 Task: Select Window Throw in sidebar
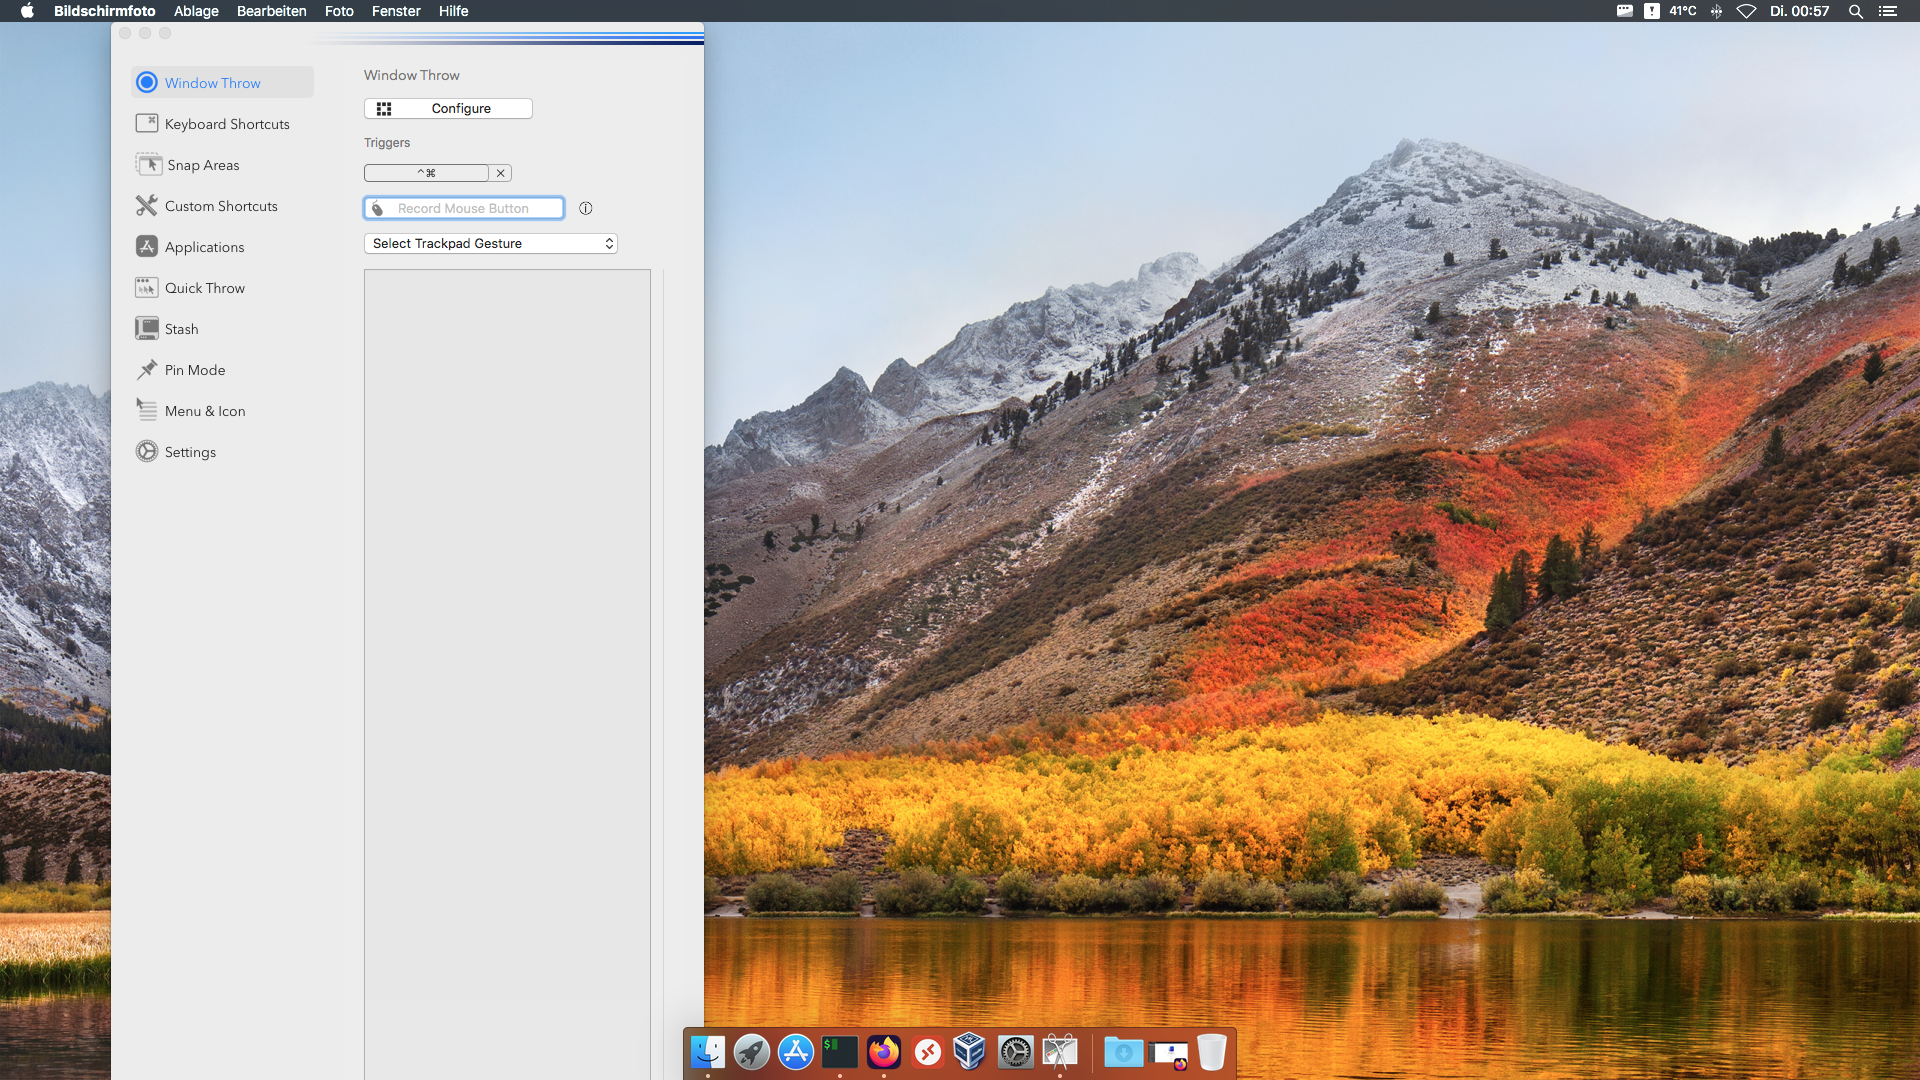coord(212,83)
